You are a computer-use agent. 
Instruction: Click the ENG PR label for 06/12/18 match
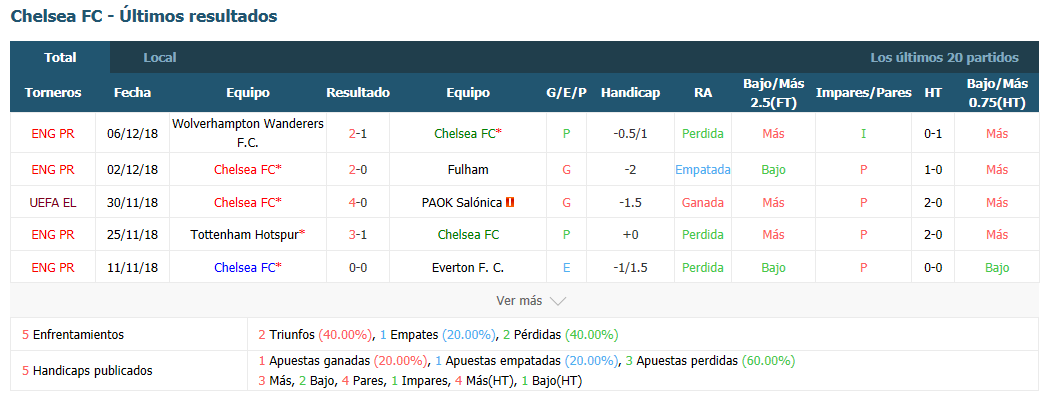click(53, 133)
